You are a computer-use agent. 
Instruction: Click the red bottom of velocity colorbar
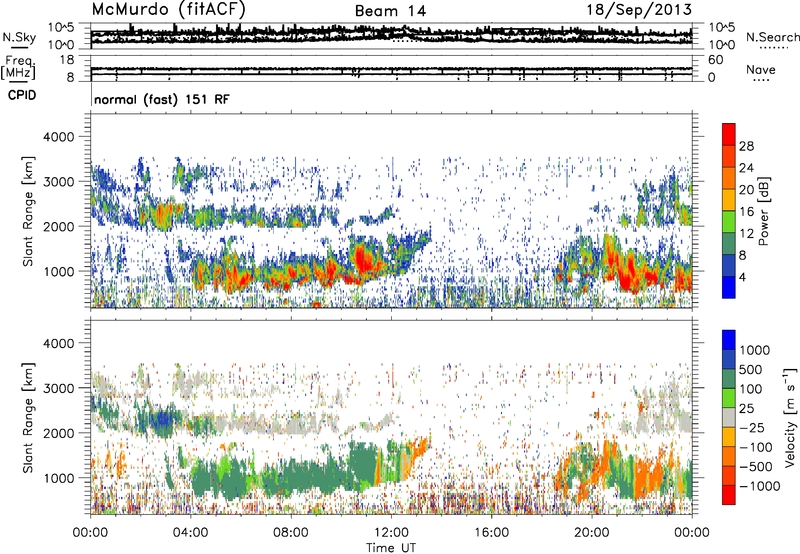(x=729, y=495)
